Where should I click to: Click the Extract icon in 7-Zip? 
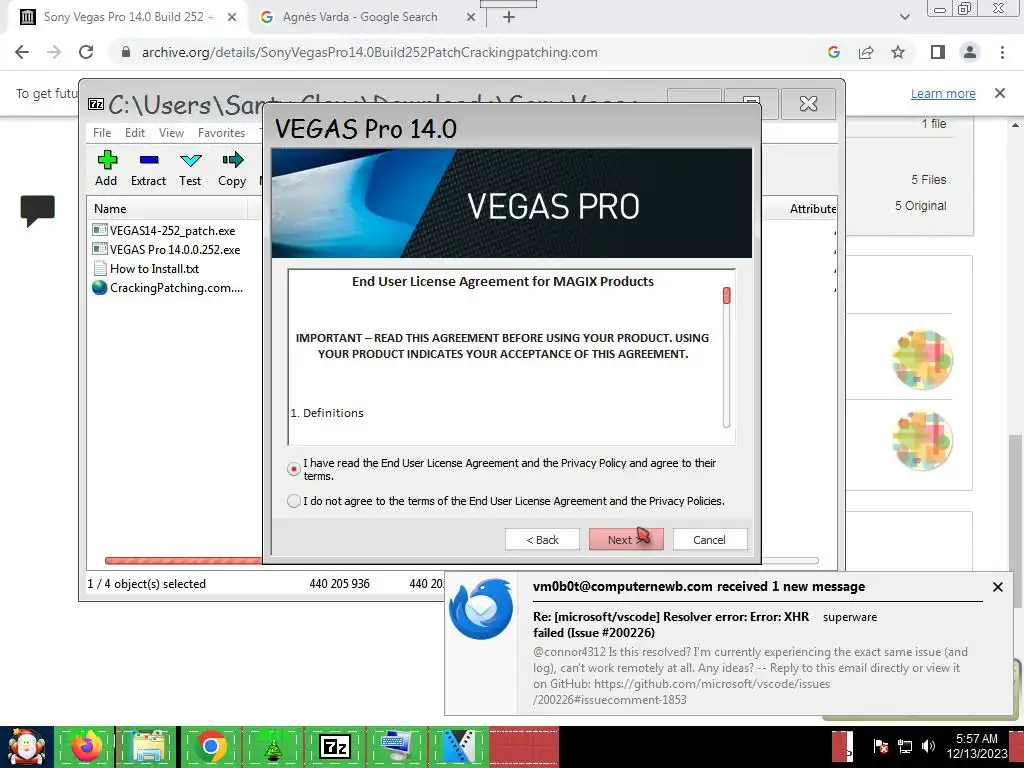pos(148,168)
